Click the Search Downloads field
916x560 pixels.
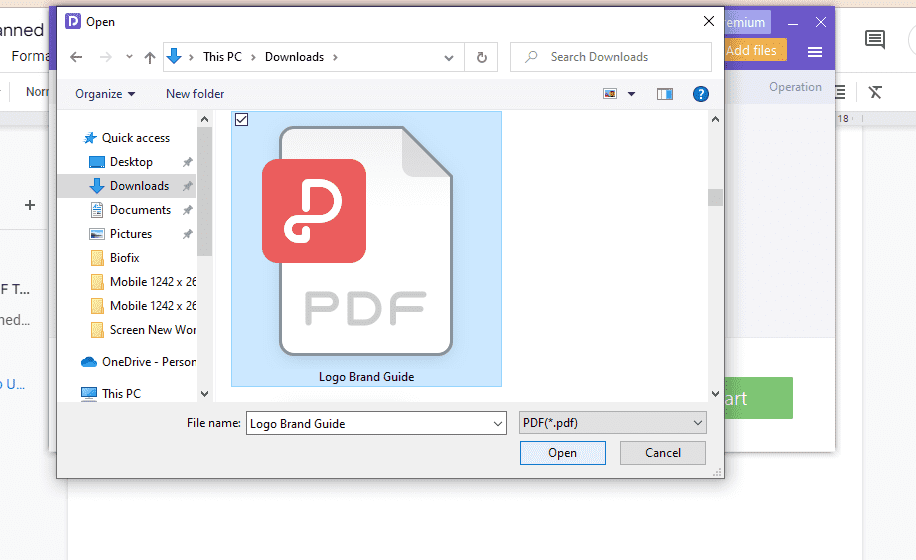click(x=610, y=57)
